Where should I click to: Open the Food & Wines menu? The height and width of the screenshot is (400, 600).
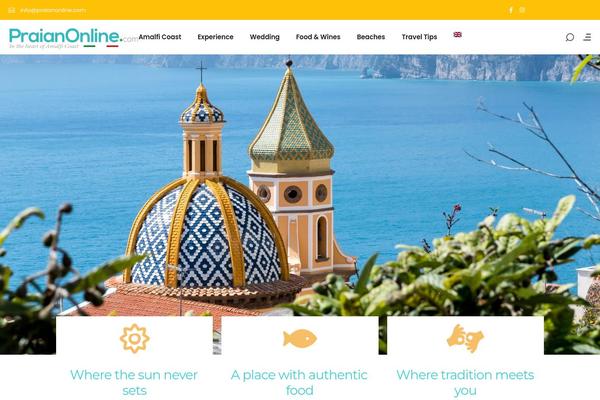pos(318,37)
